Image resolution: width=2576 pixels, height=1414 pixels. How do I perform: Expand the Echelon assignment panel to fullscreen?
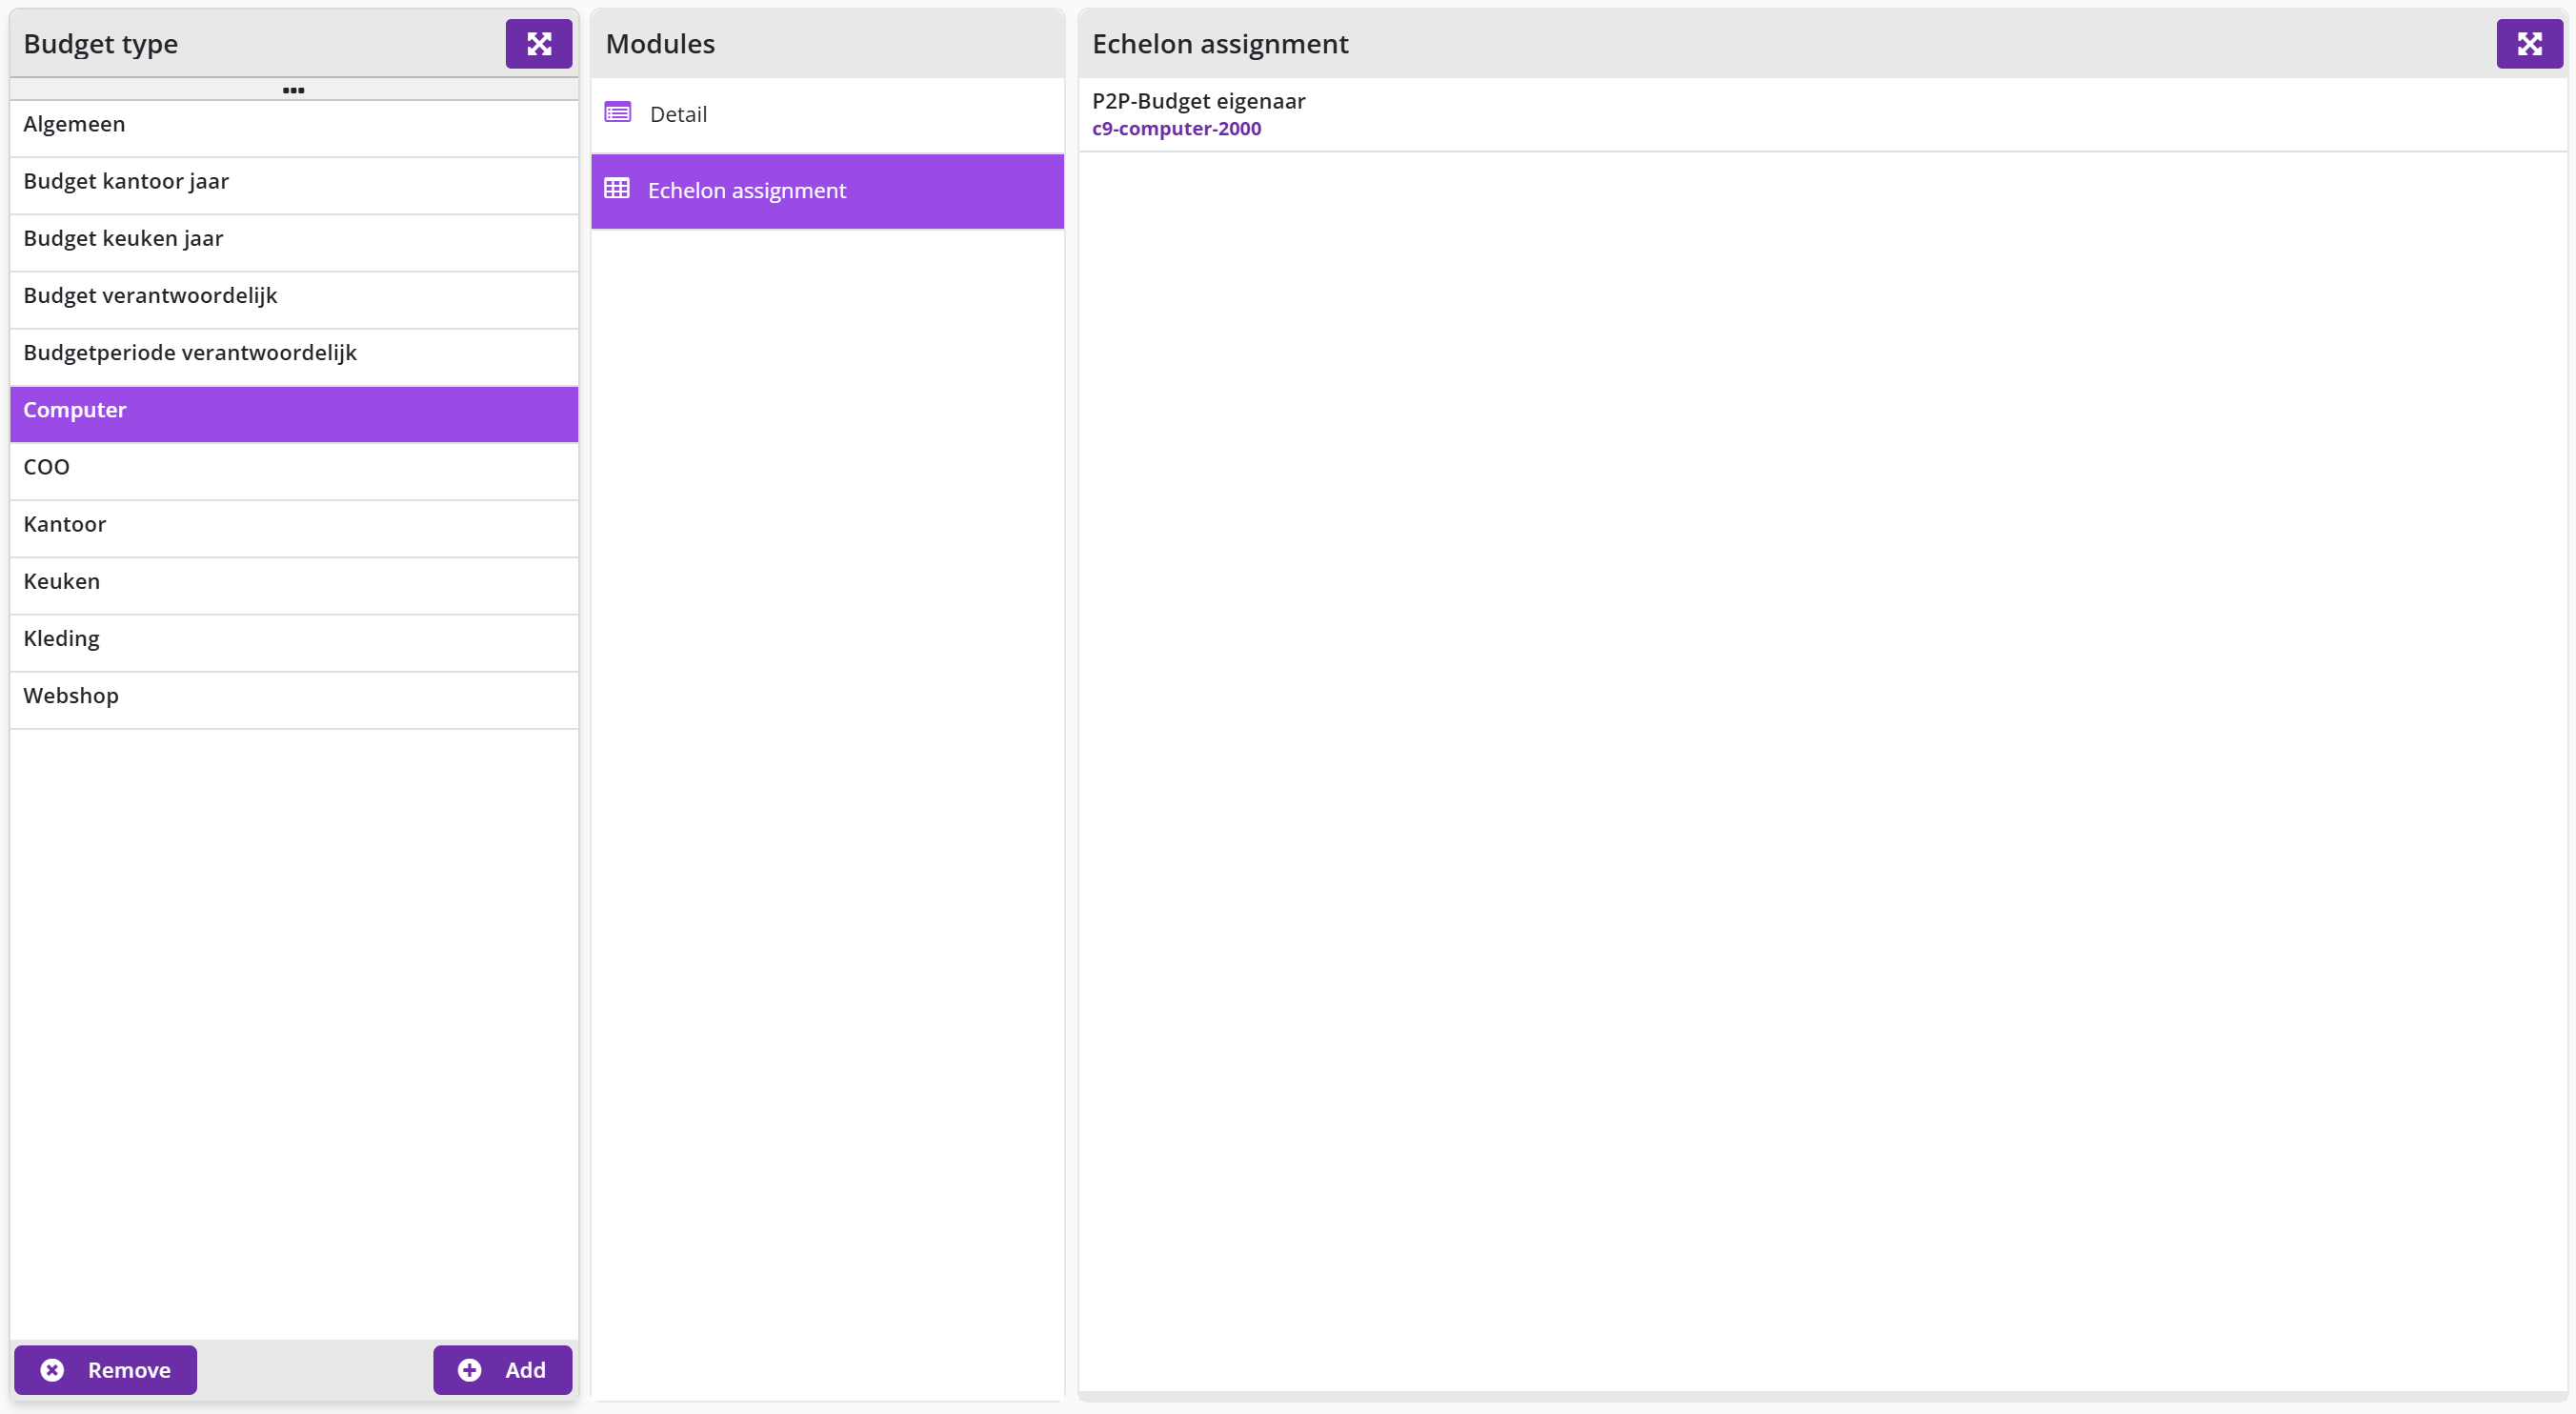(2529, 44)
